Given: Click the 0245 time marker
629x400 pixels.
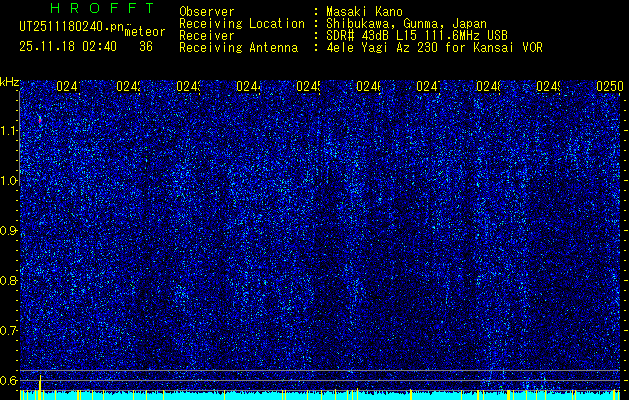Looking at the screenshot, I should (x=308, y=86).
